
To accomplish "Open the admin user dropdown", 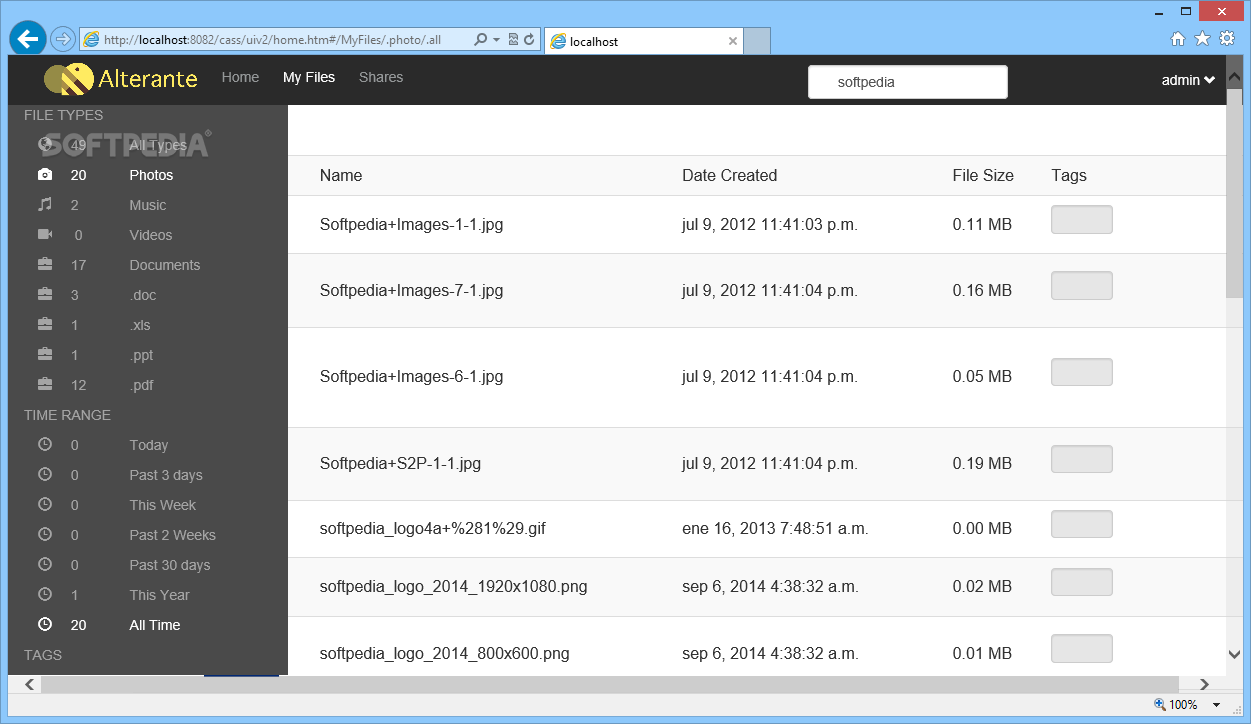I will pos(1188,81).
